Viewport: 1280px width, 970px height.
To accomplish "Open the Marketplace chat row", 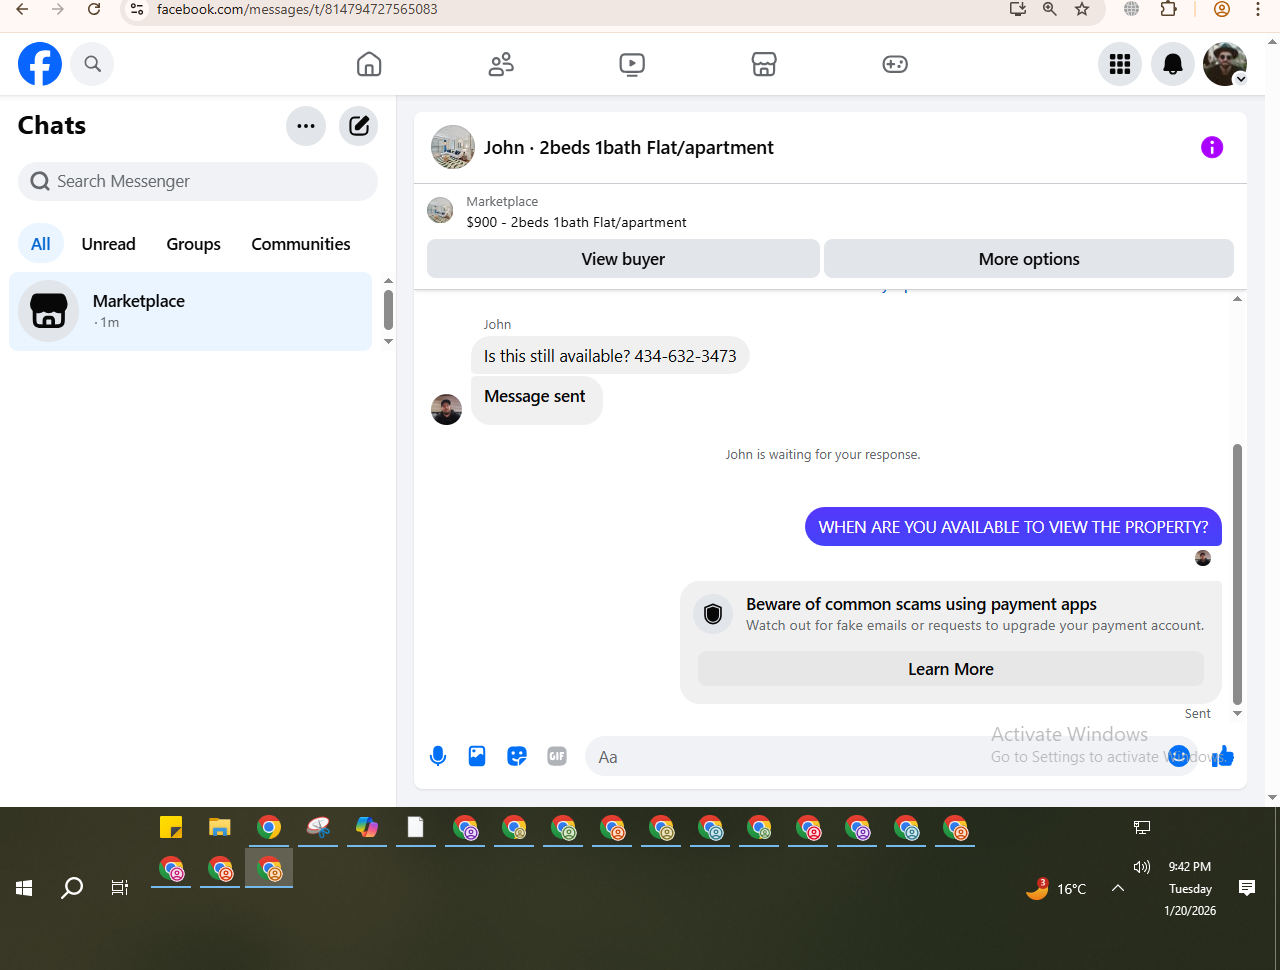I will 191,311.
